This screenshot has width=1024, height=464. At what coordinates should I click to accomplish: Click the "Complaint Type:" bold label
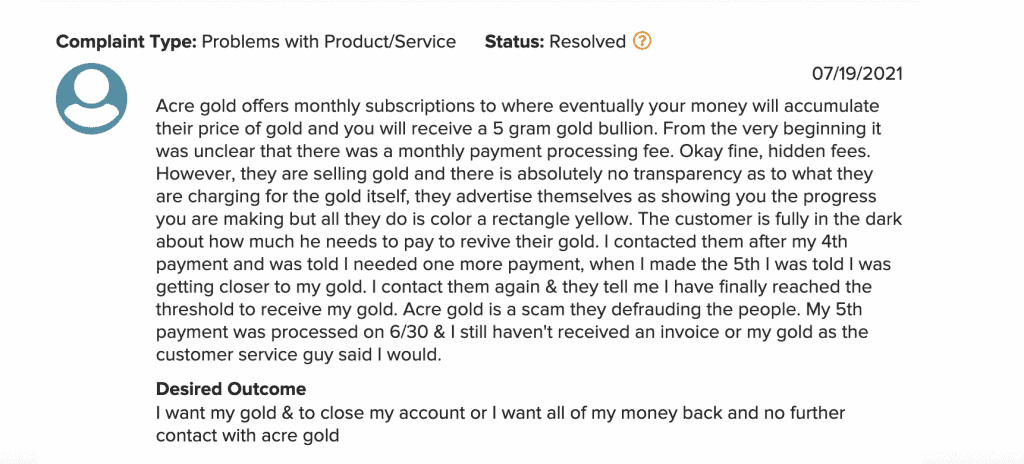(x=126, y=42)
